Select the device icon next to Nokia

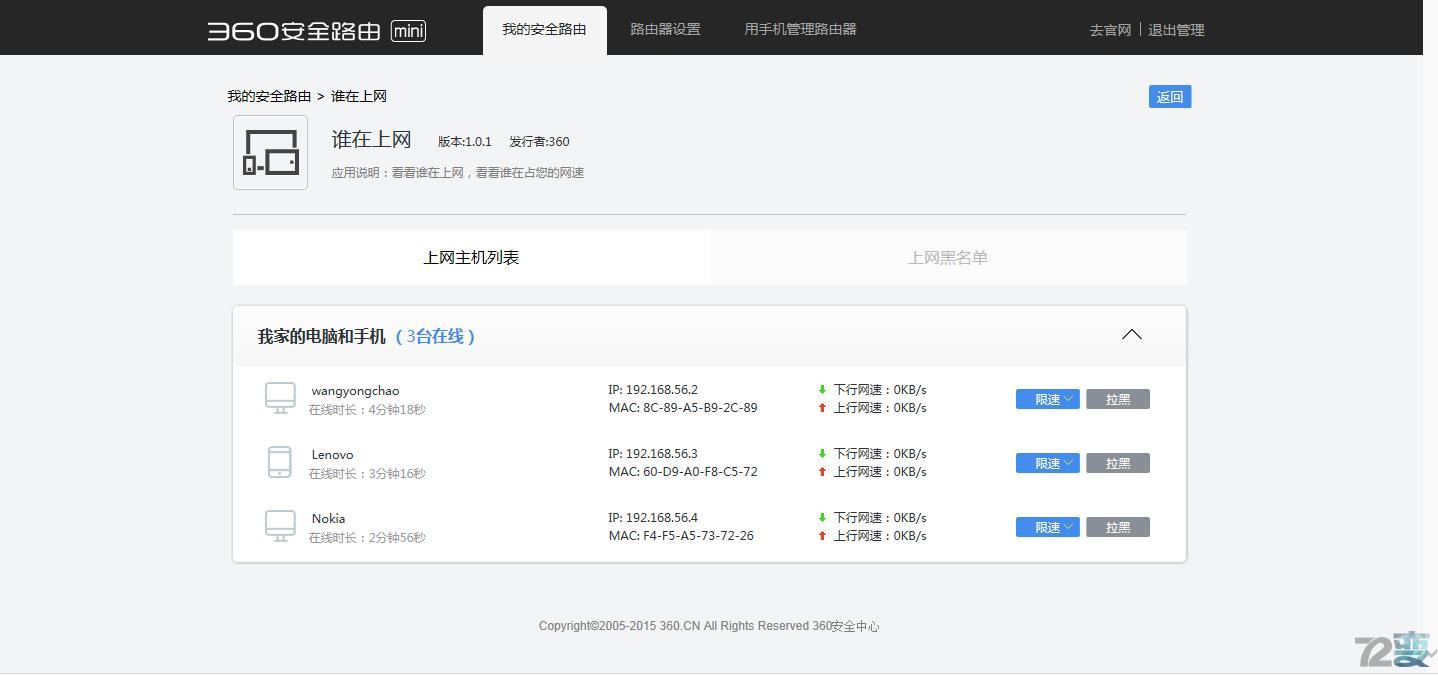(x=280, y=526)
